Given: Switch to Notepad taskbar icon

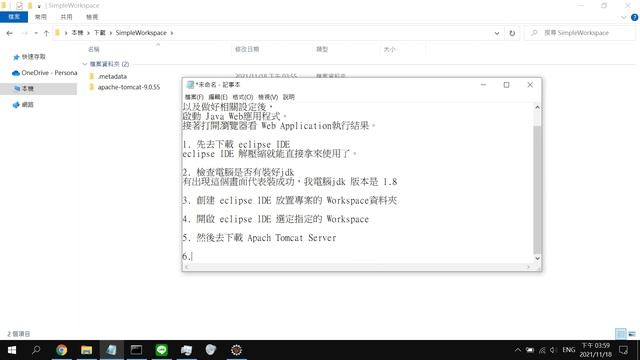Looking at the screenshot, I should click(x=111, y=350).
